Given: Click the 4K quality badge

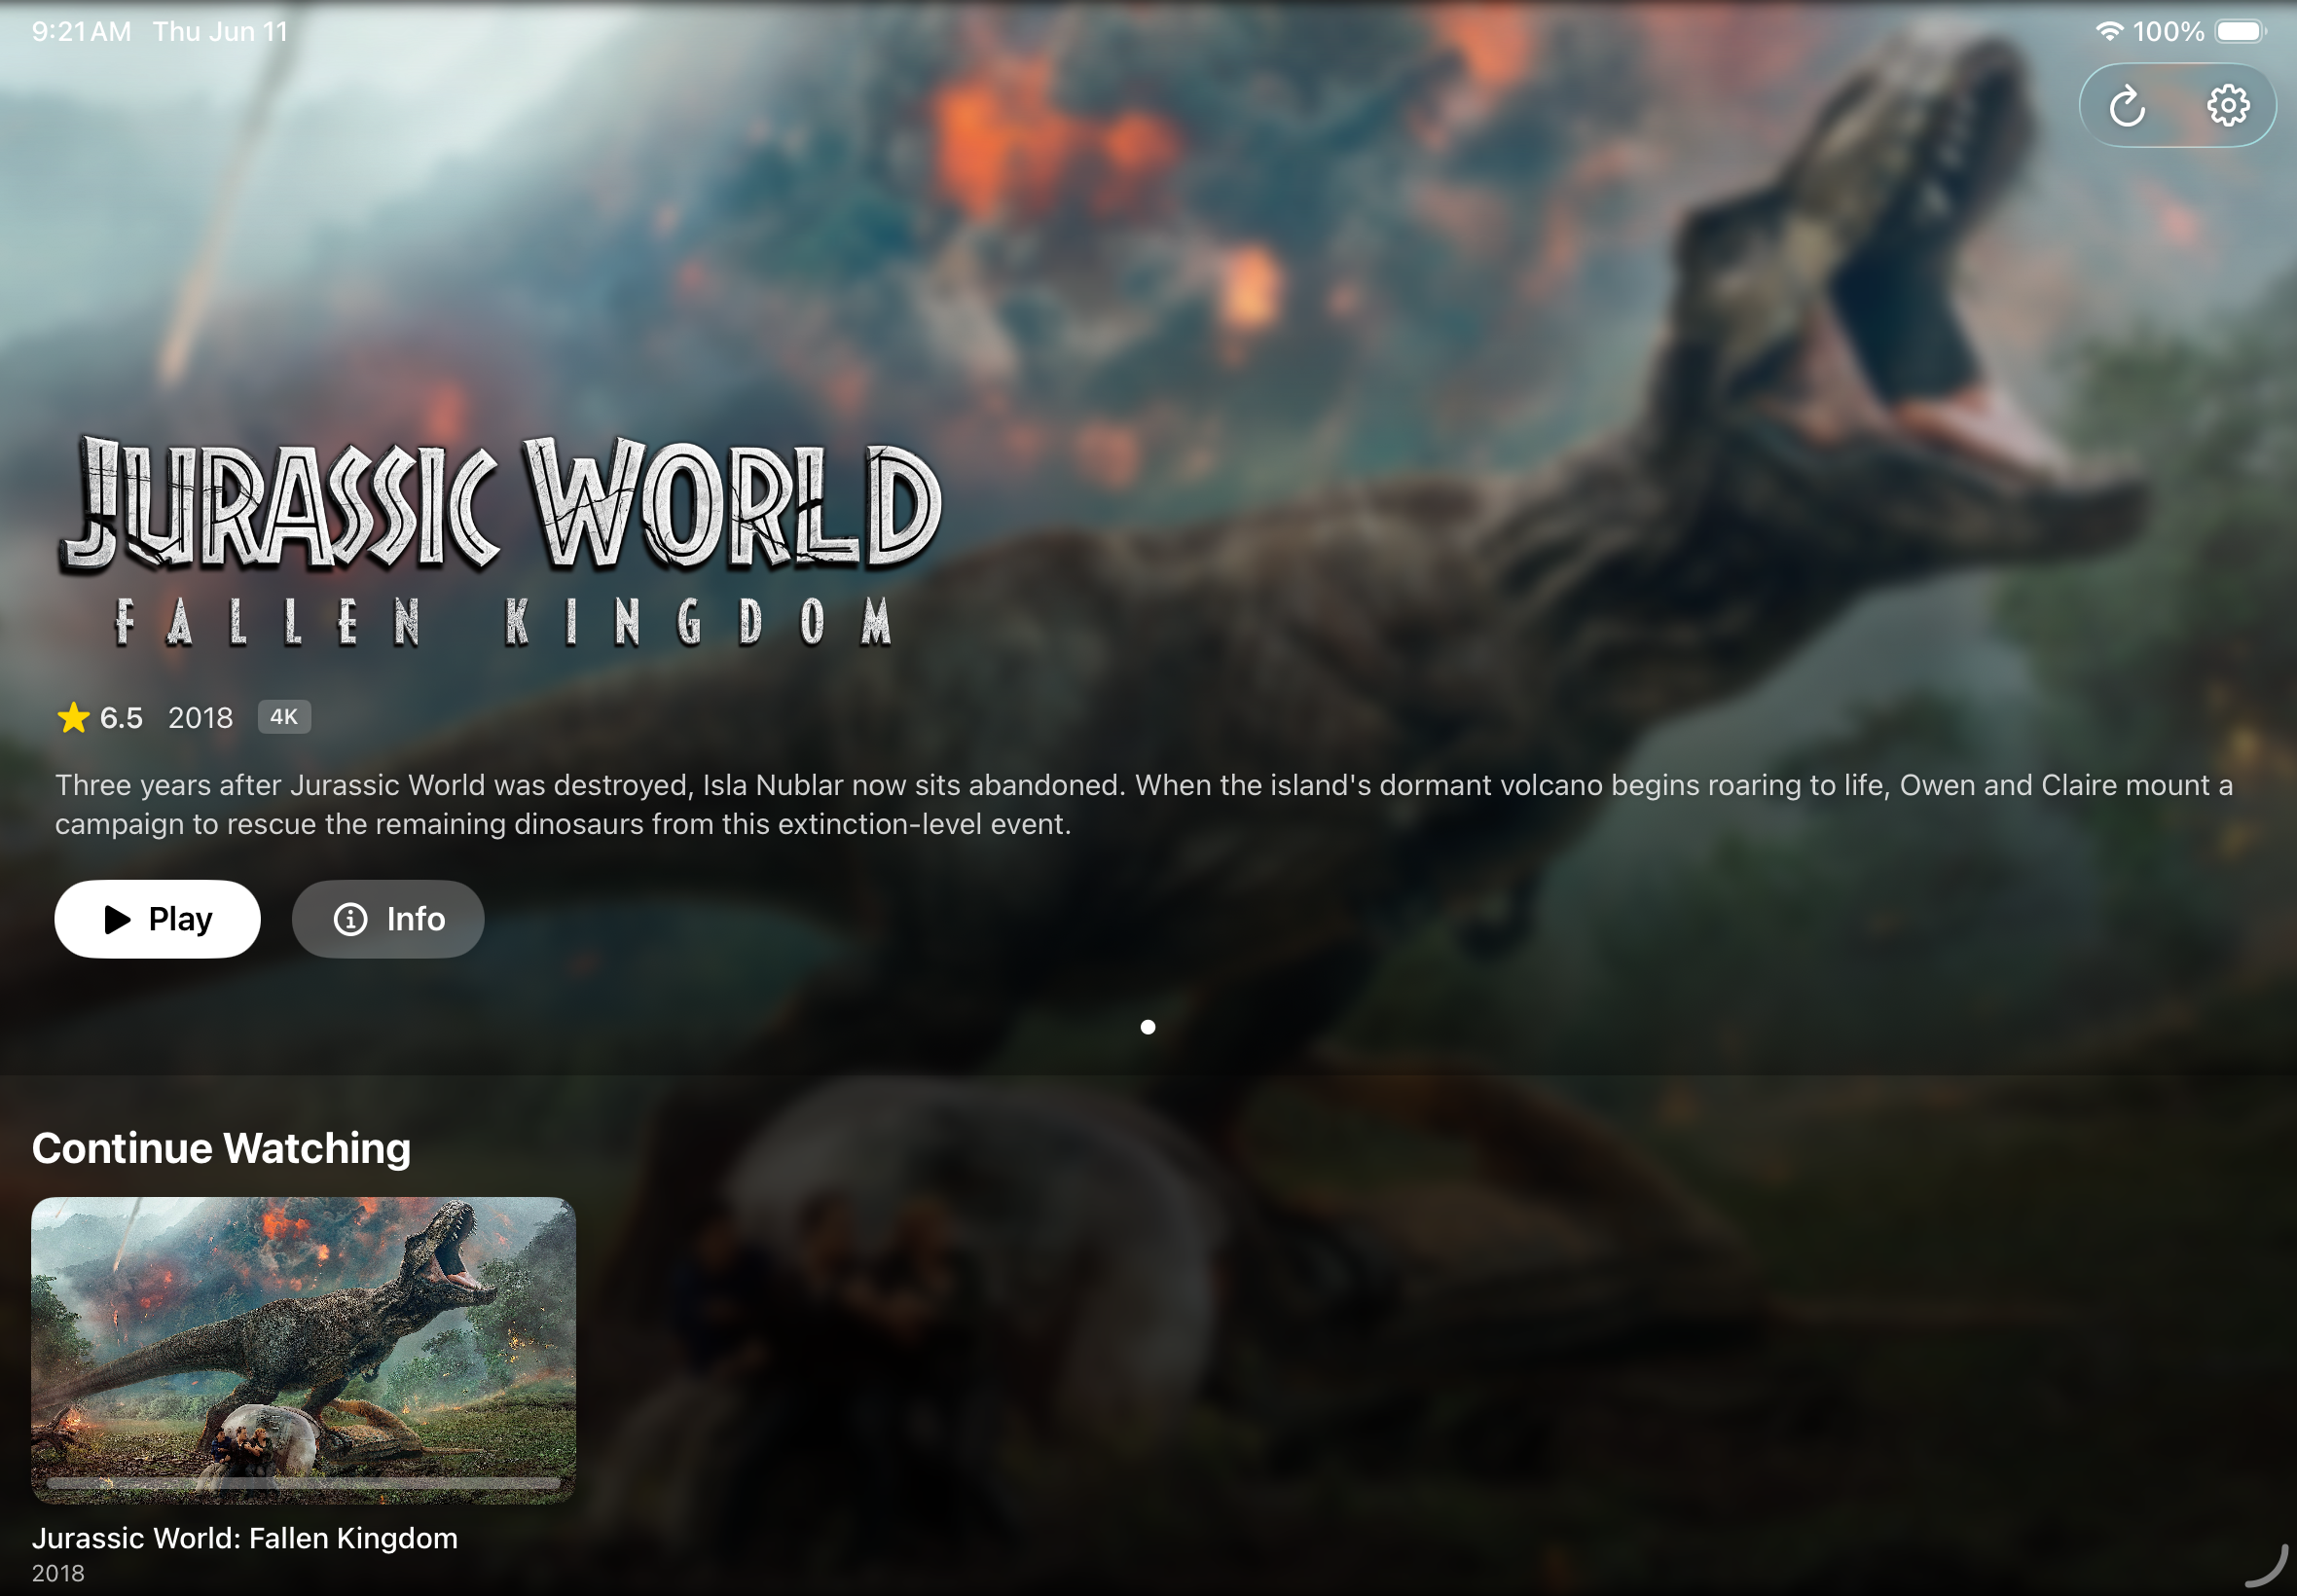Looking at the screenshot, I should coord(284,717).
